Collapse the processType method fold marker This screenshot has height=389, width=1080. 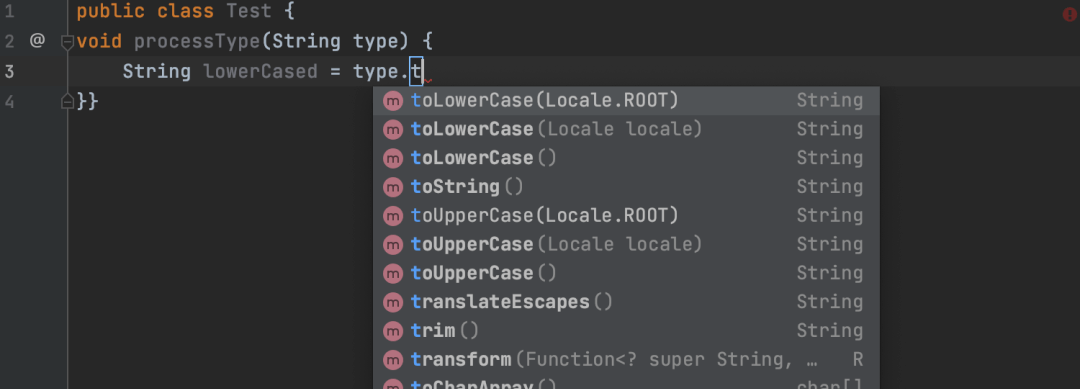tap(68, 42)
